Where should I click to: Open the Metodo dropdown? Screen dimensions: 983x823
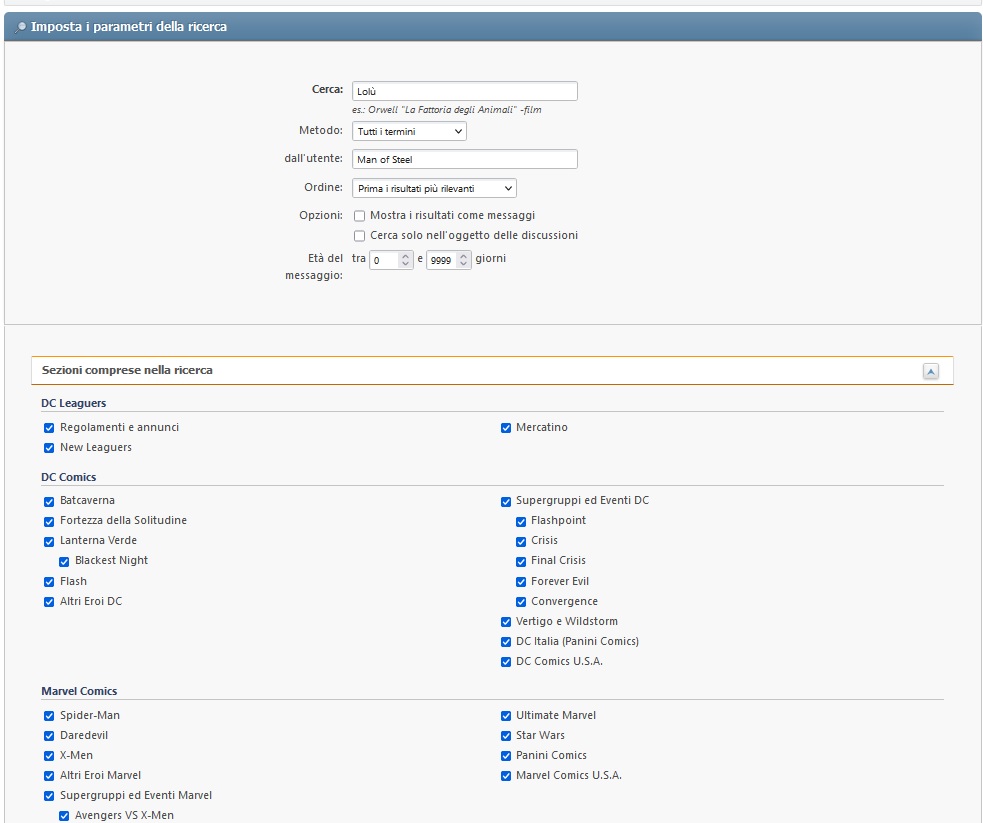coord(409,131)
